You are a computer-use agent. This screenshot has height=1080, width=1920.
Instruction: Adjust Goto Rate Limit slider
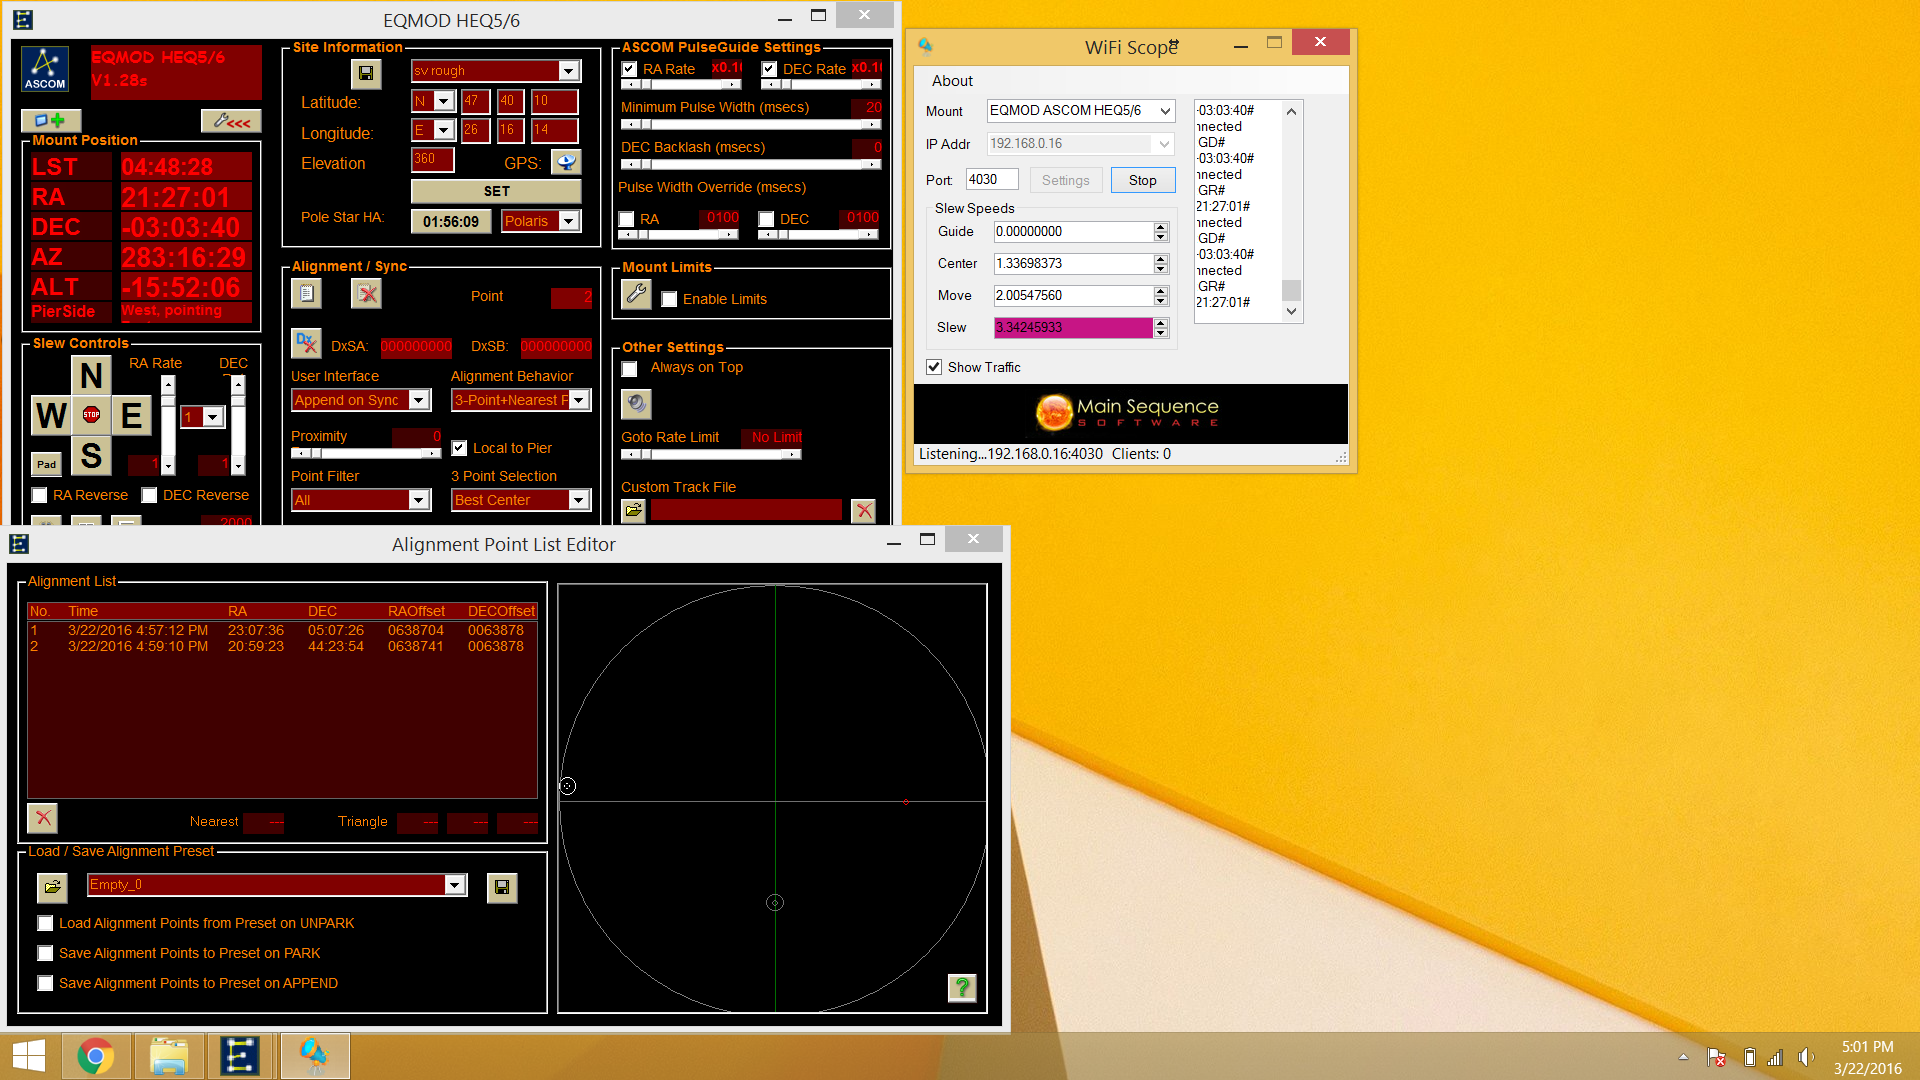710,454
